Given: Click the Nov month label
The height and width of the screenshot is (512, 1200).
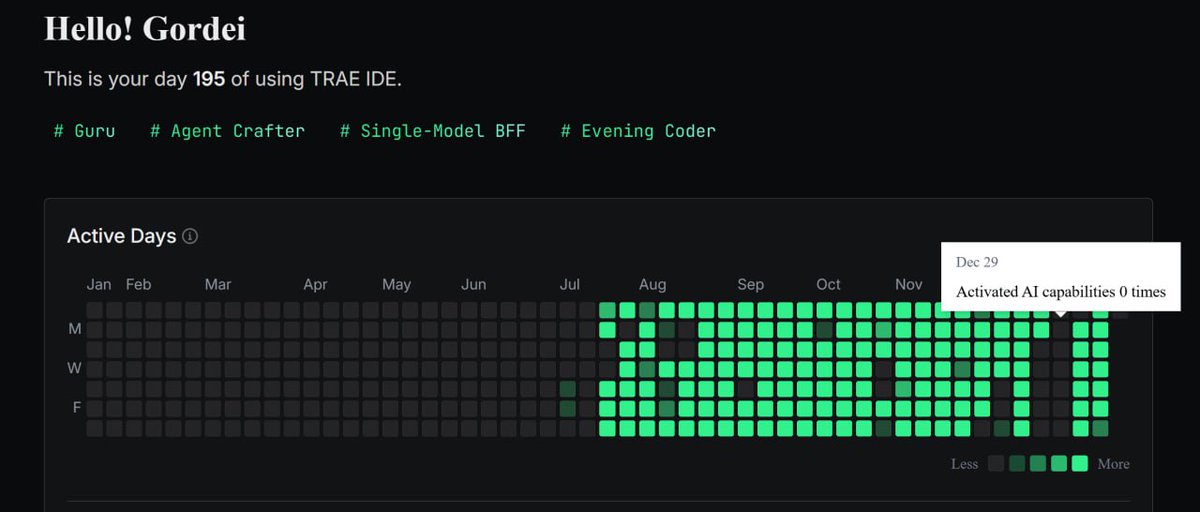Looking at the screenshot, I should point(909,285).
